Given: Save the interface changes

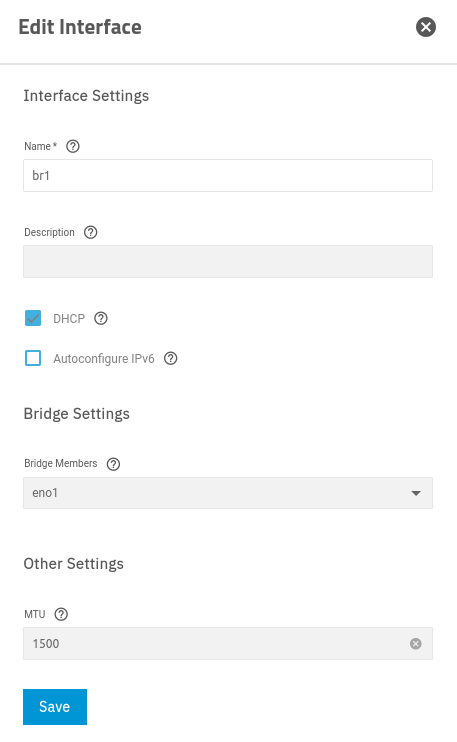Looking at the screenshot, I should [x=55, y=707].
